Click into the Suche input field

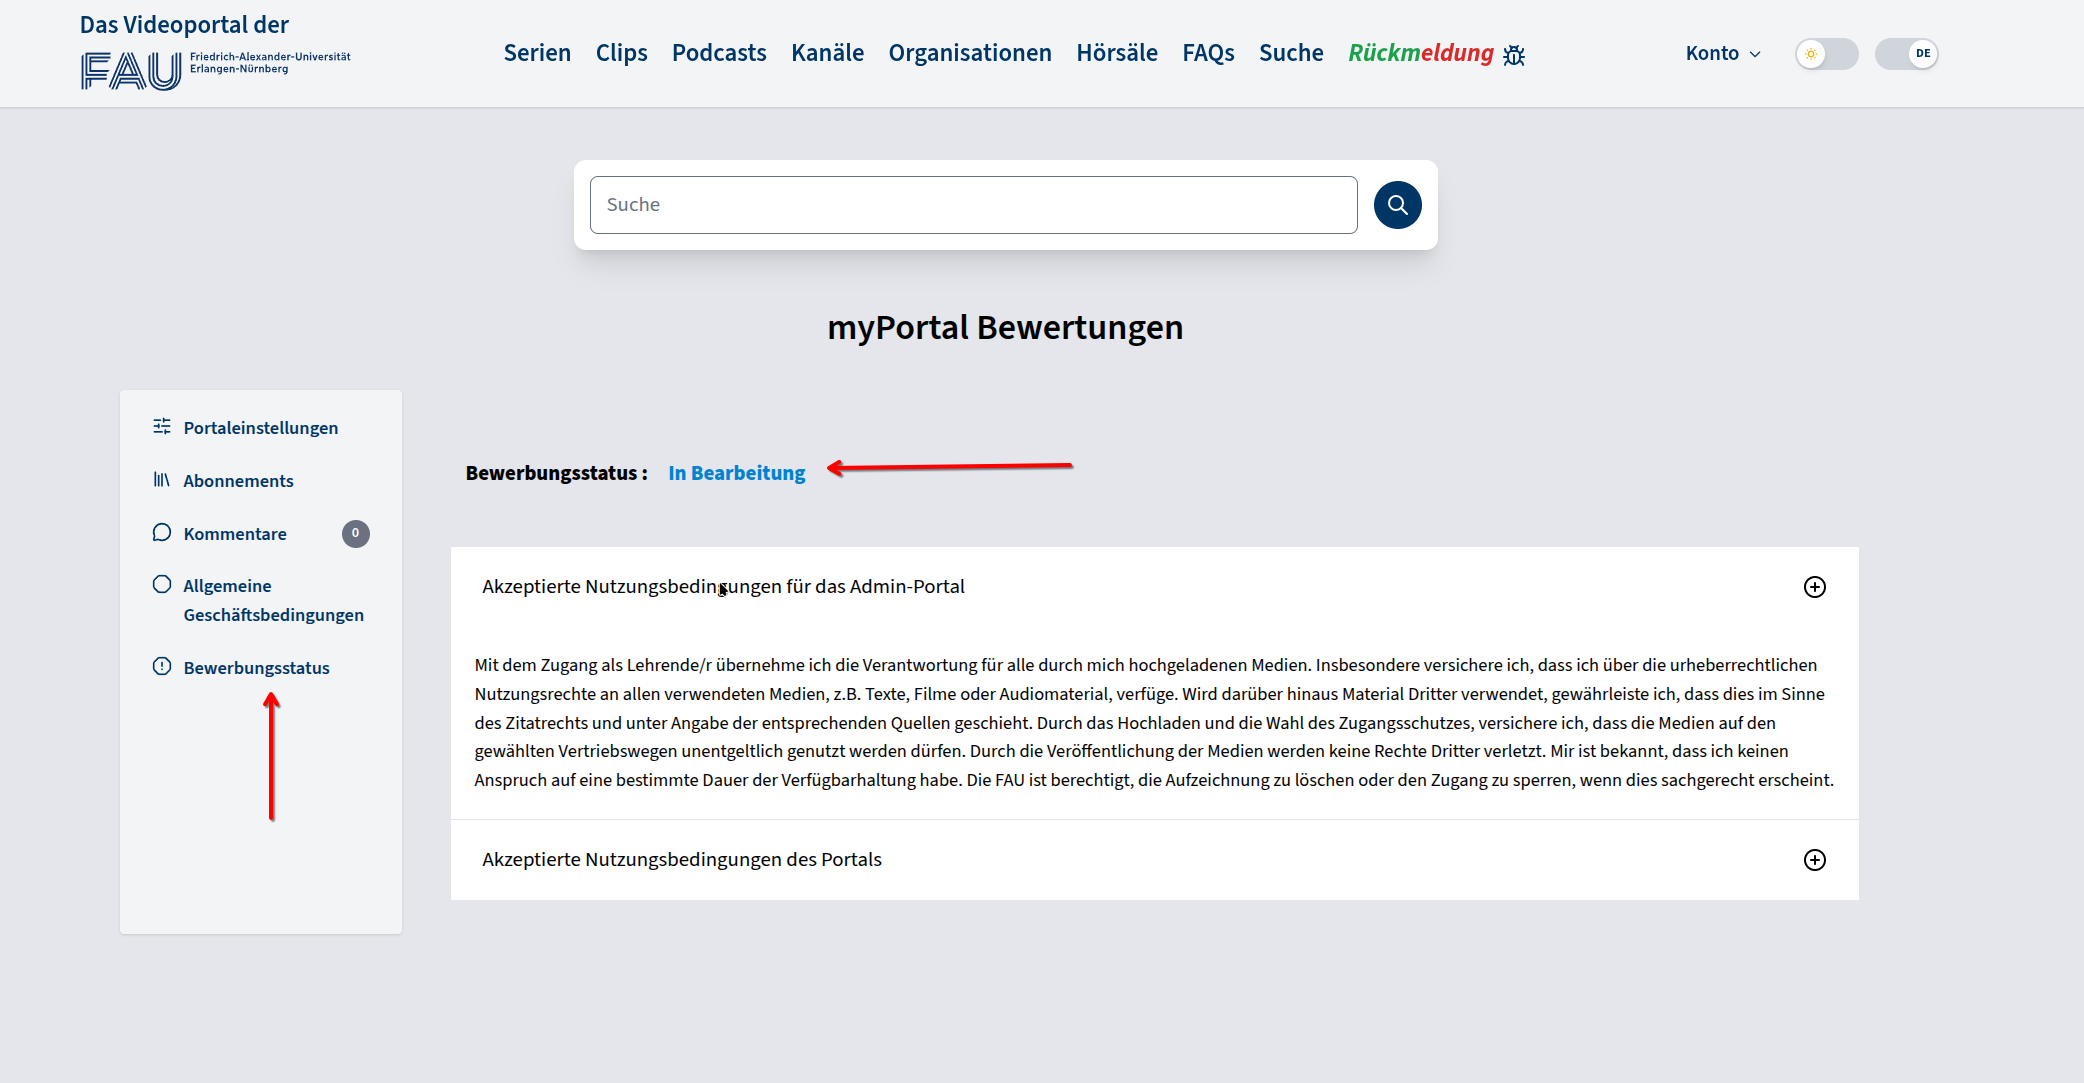(x=972, y=205)
